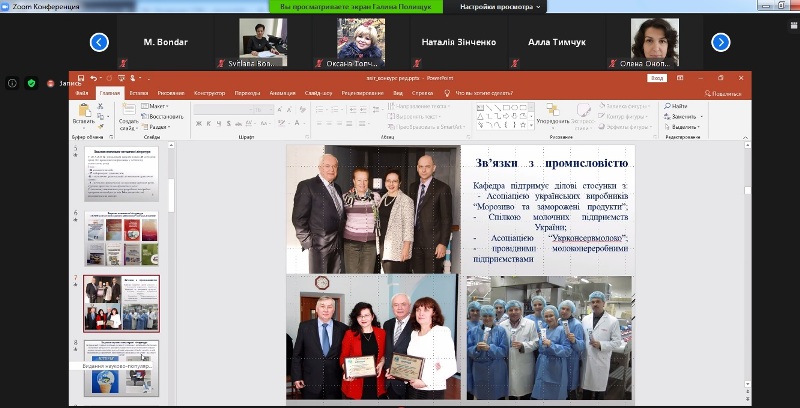Create a new slide (Создать слайд)
800x408 pixels.
click(129, 117)
